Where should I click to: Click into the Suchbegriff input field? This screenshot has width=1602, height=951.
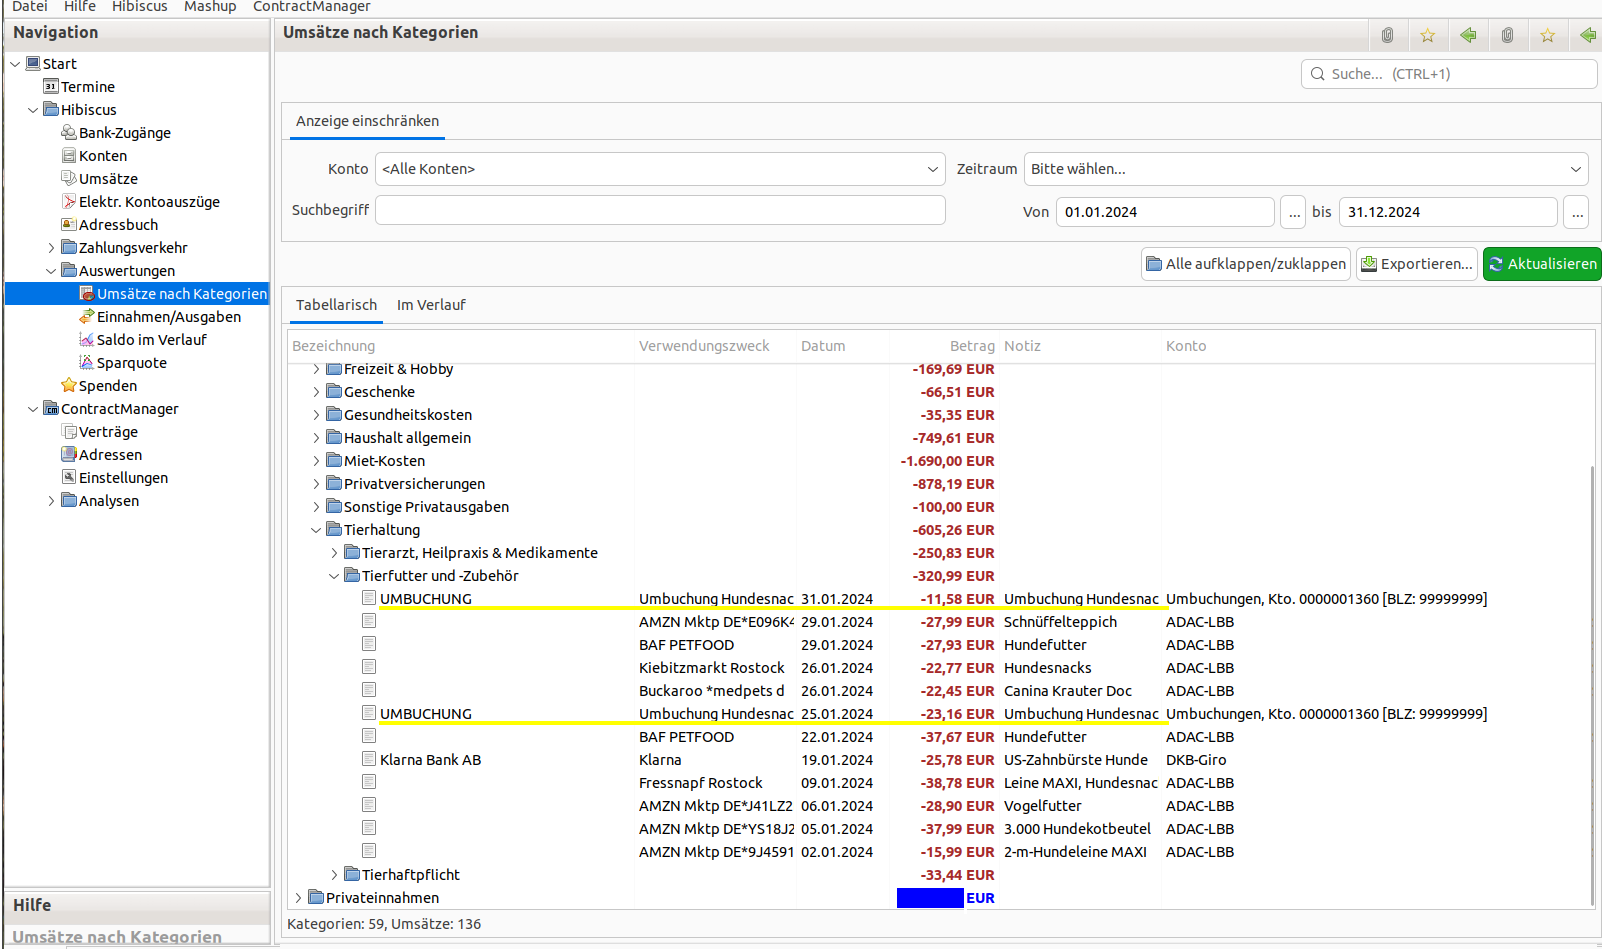[660, 210]
